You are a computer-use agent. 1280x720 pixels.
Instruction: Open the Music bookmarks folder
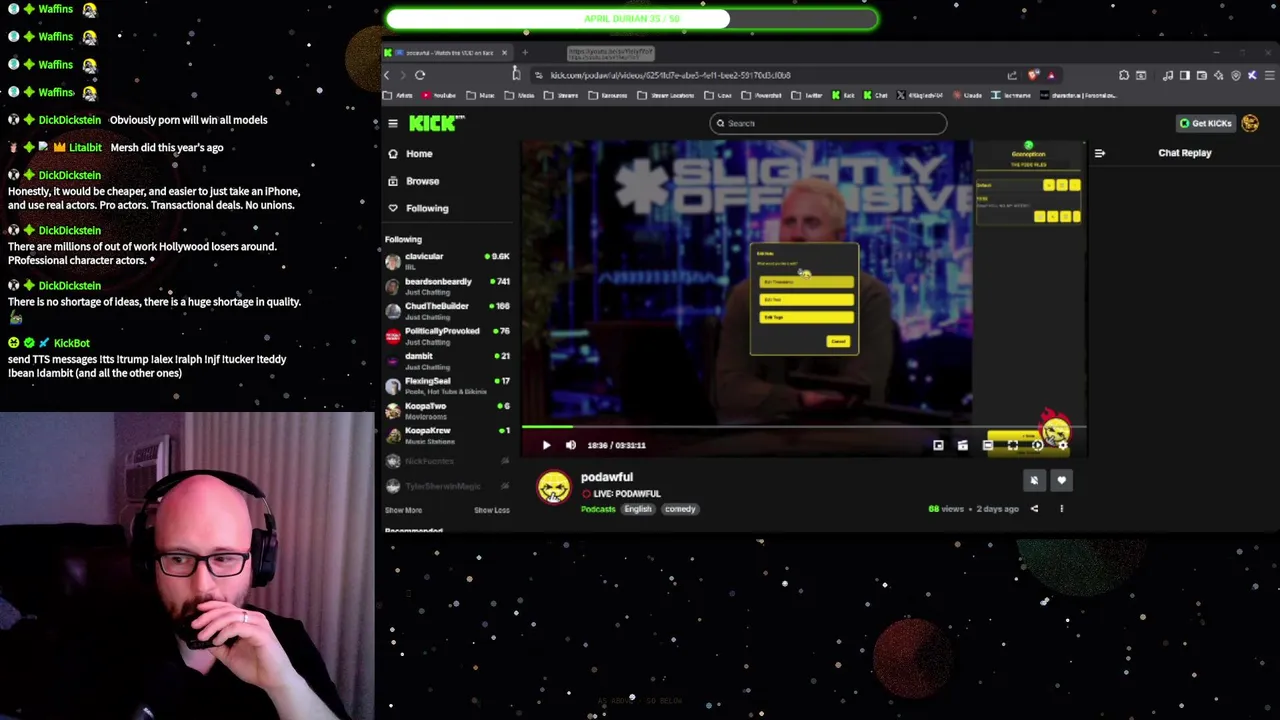481,95
